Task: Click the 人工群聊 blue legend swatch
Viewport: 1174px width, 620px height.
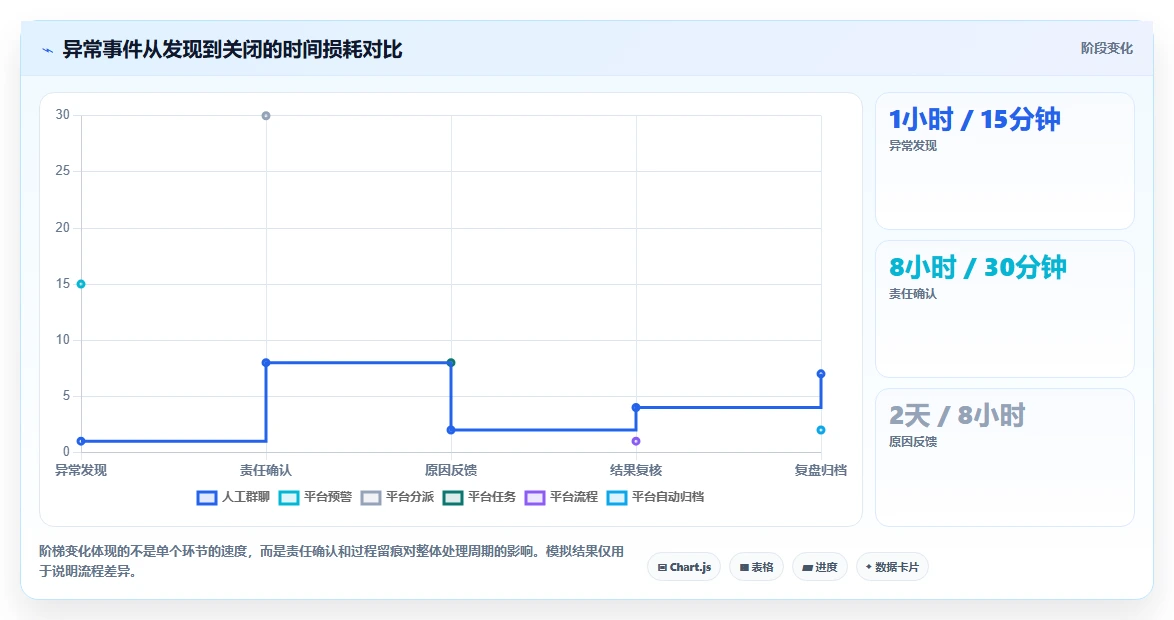Action: pyautogui.click(x=207, y=498)
